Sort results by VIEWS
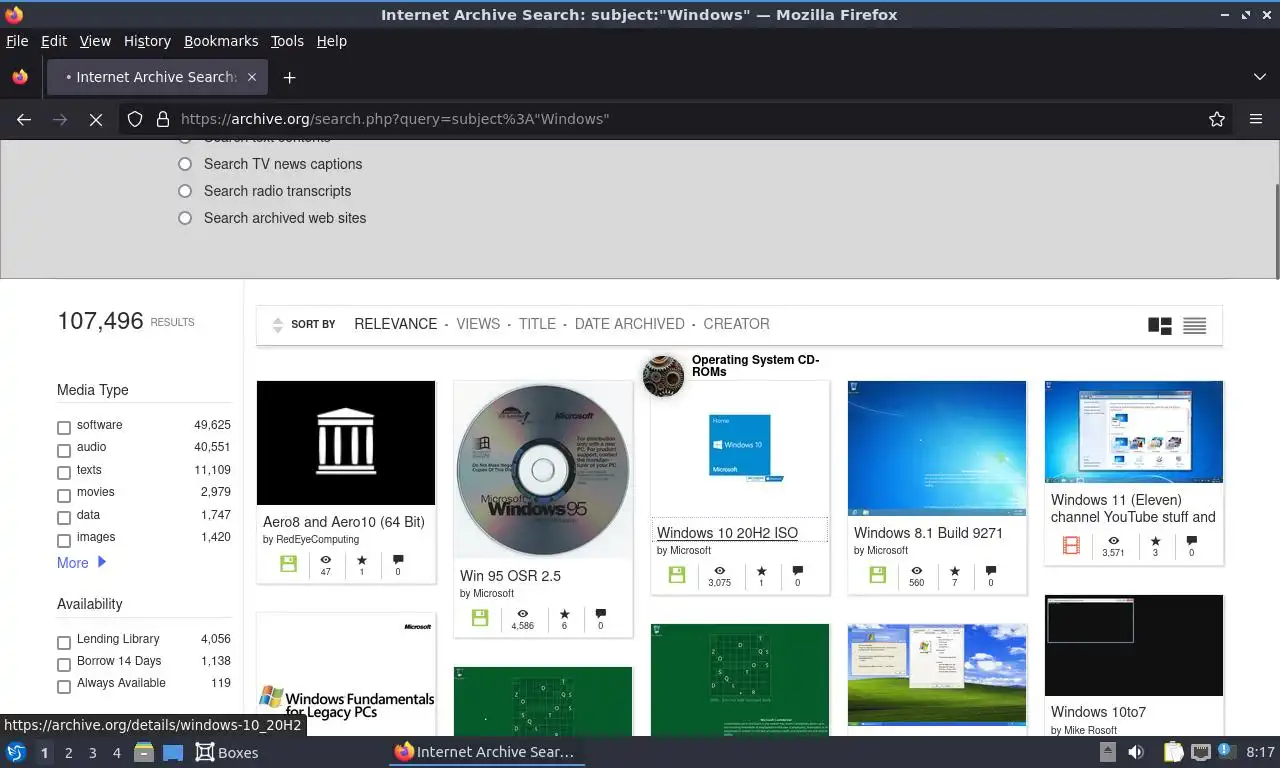1280x768 pixels. tap(478, 324)
